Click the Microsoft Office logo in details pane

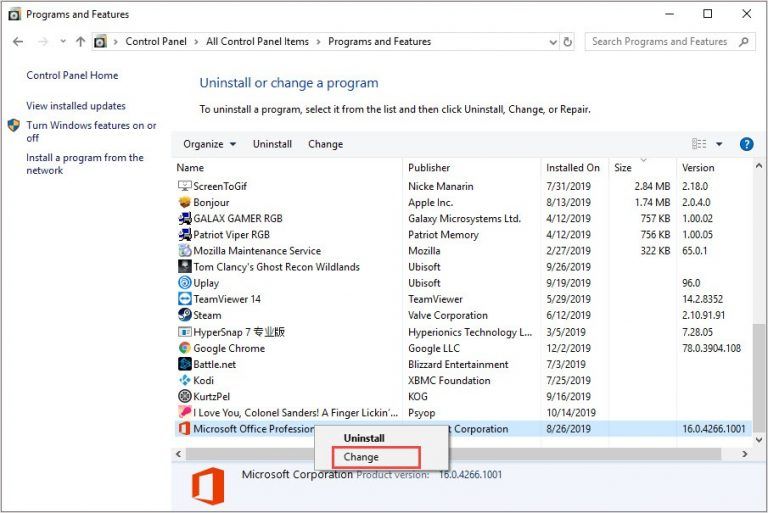tap(208, 486)
